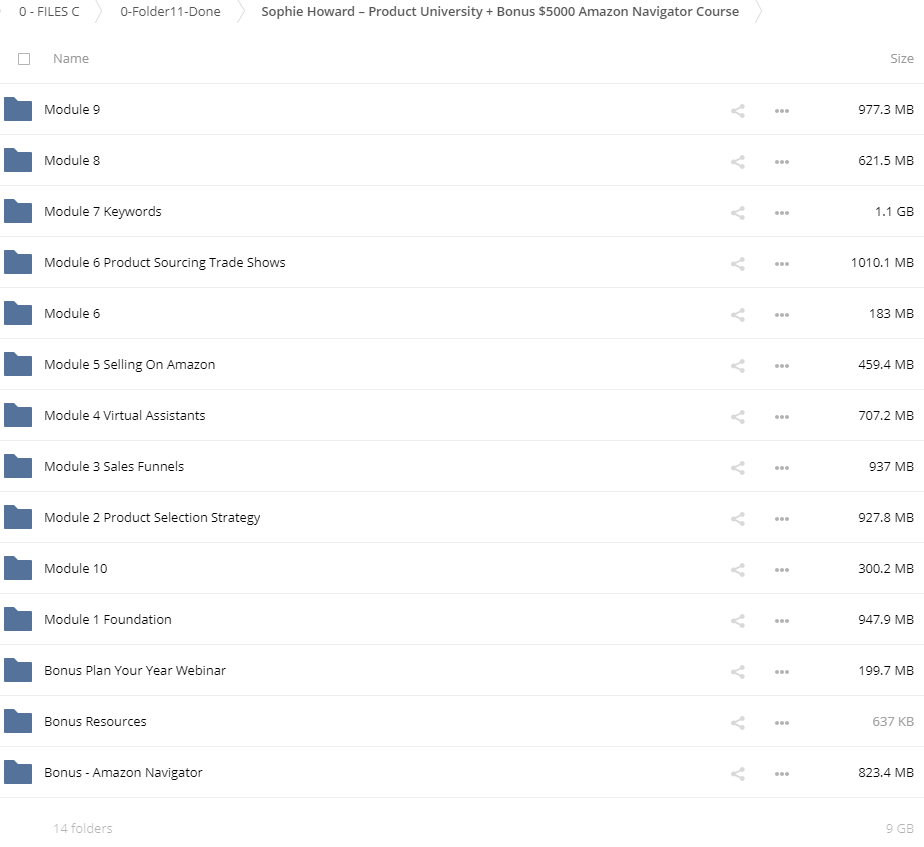Share the Module 7 Keywords folder
The height and width of the screenshot is (847, 924).
tap(738, 213)
